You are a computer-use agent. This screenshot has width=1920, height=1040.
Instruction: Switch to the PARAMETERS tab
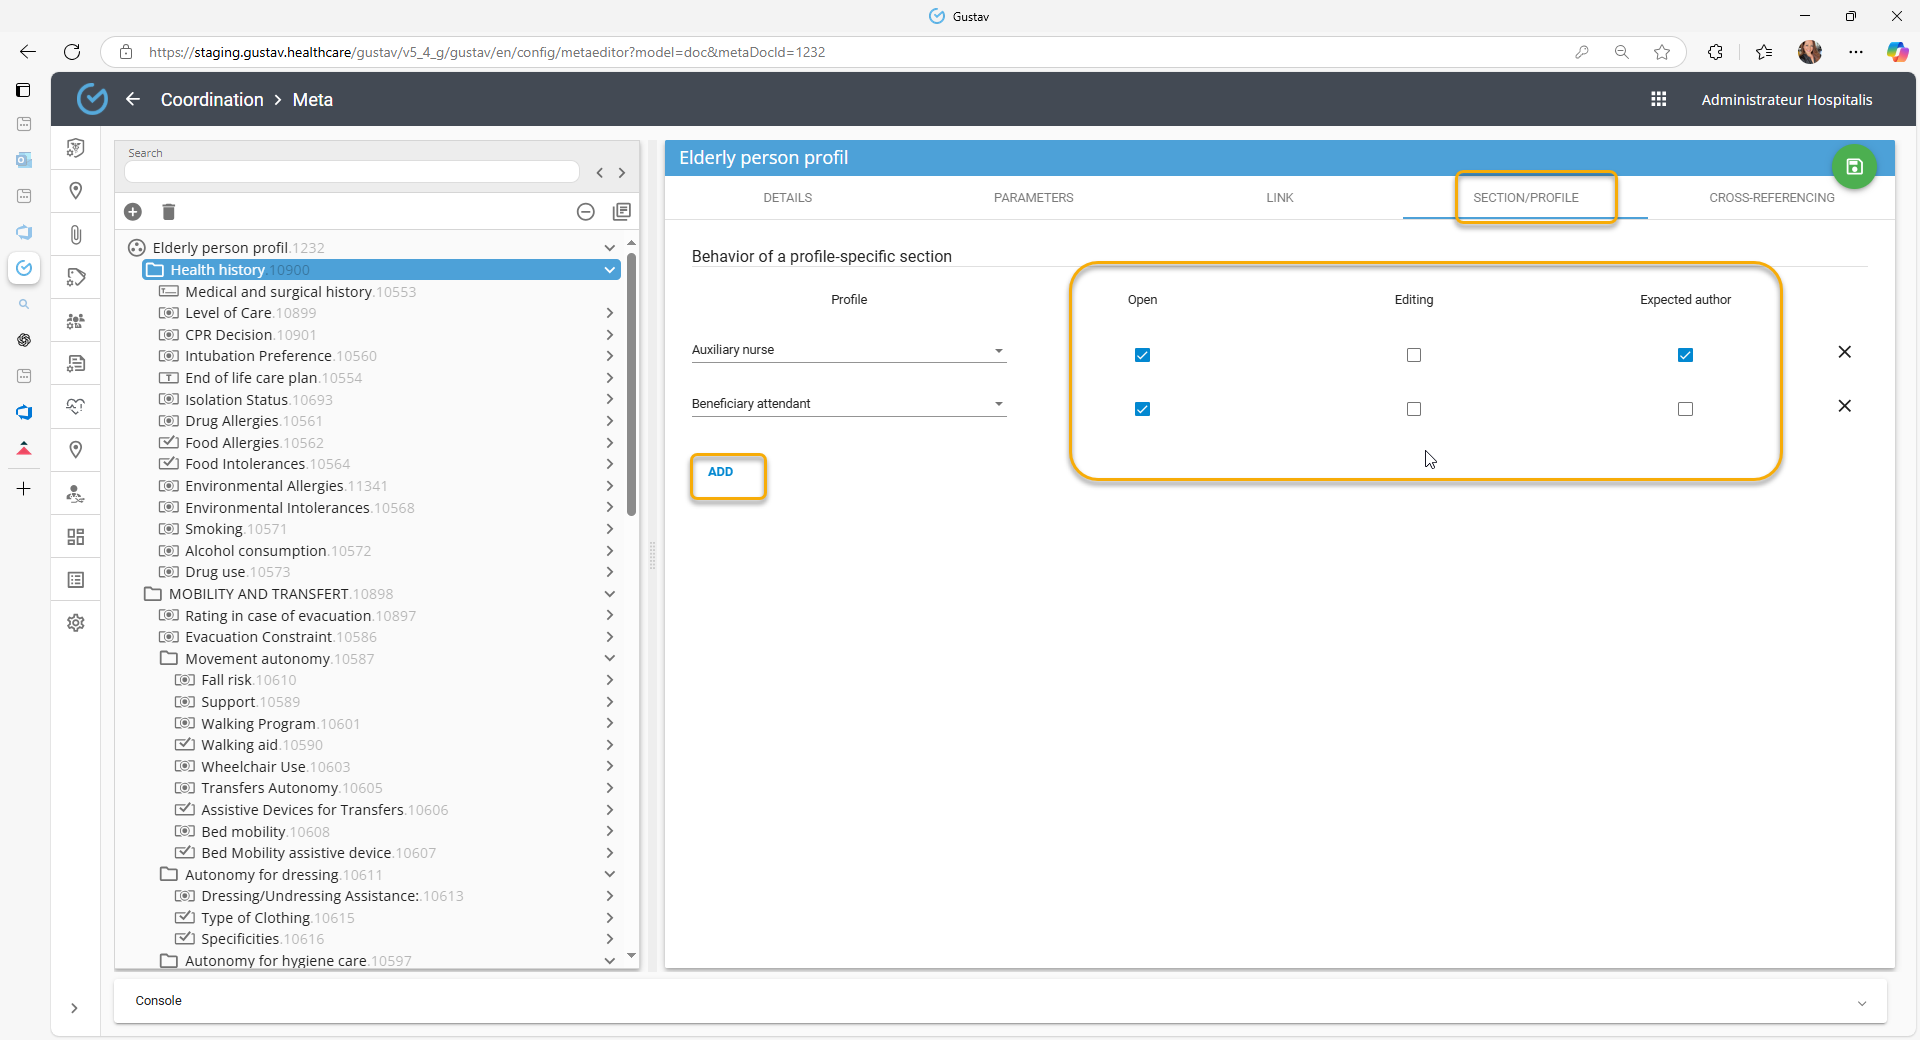coord(1033,198)
